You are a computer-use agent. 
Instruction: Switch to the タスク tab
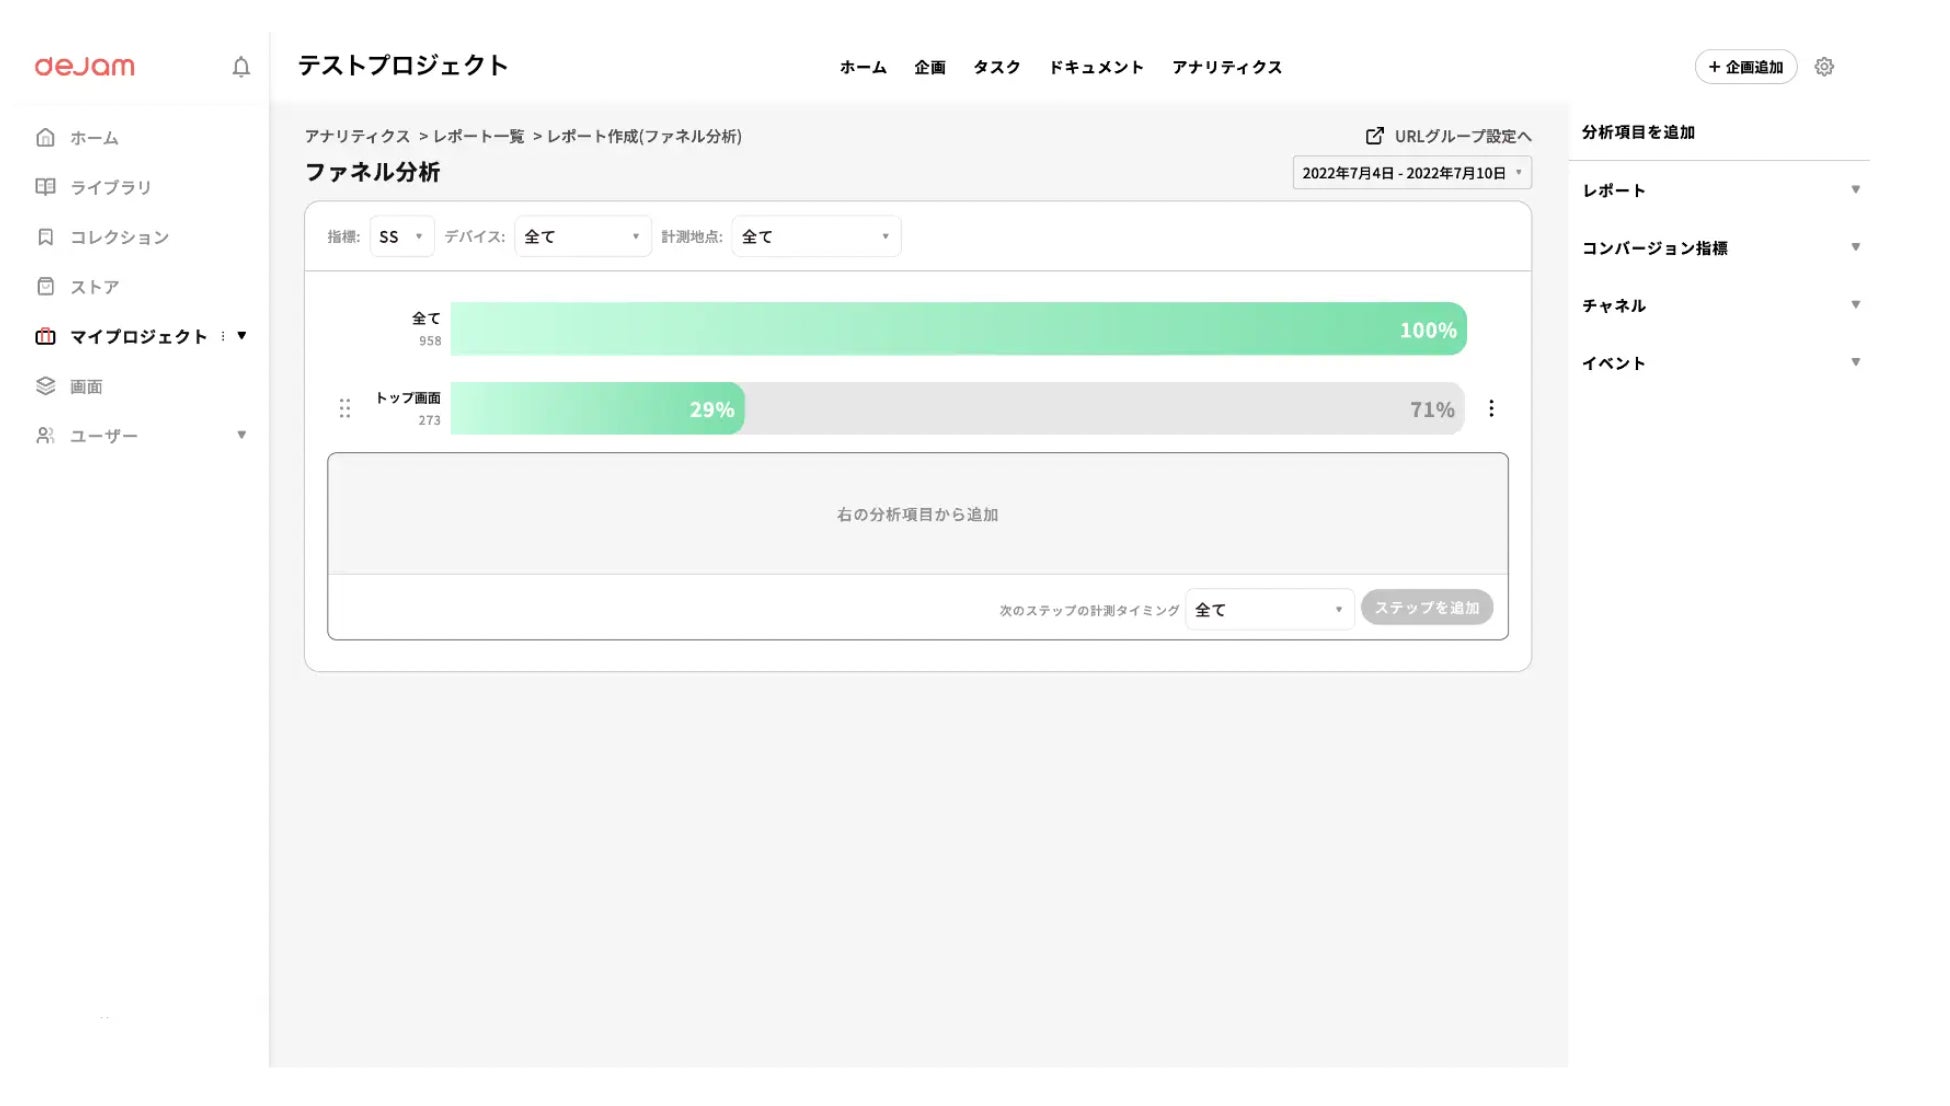[x=996, y=67]
